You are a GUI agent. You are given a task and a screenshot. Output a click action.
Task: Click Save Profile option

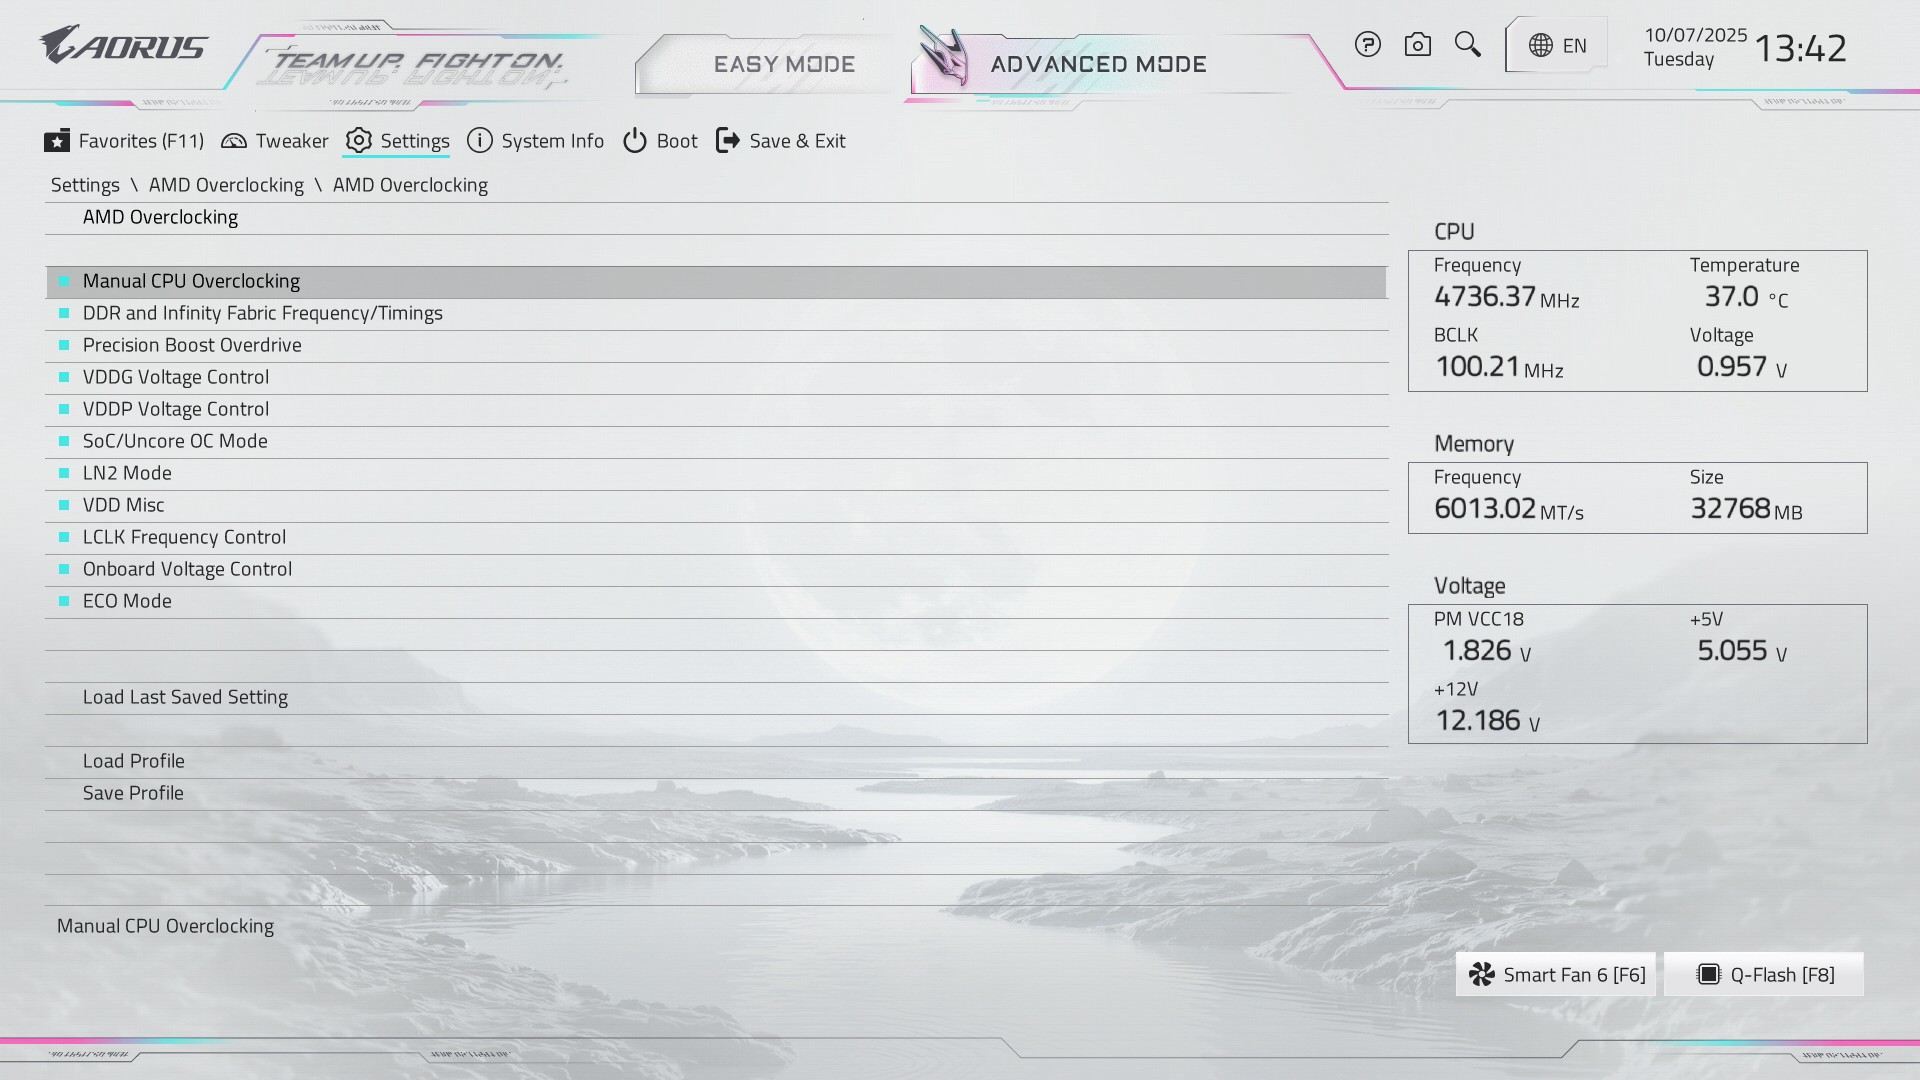133,793
